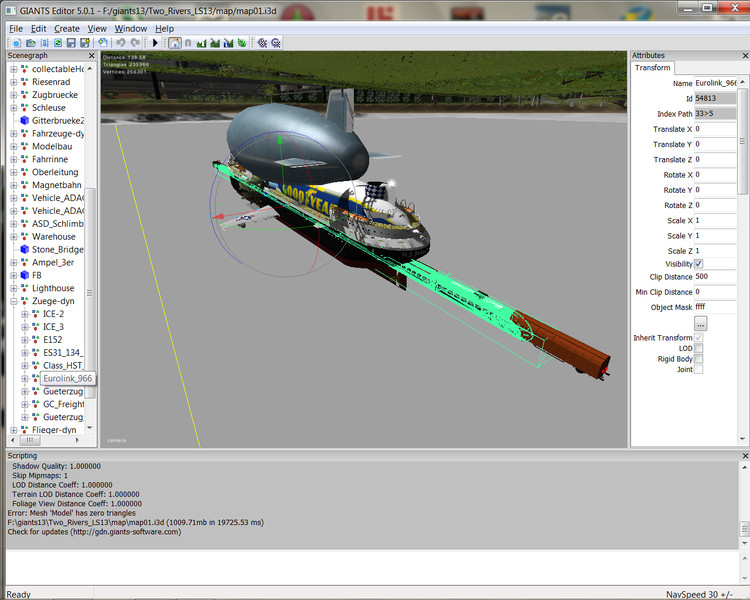Expand the Ampel_3er tree node
Screen dimensions: 750x600
[13, 262]
